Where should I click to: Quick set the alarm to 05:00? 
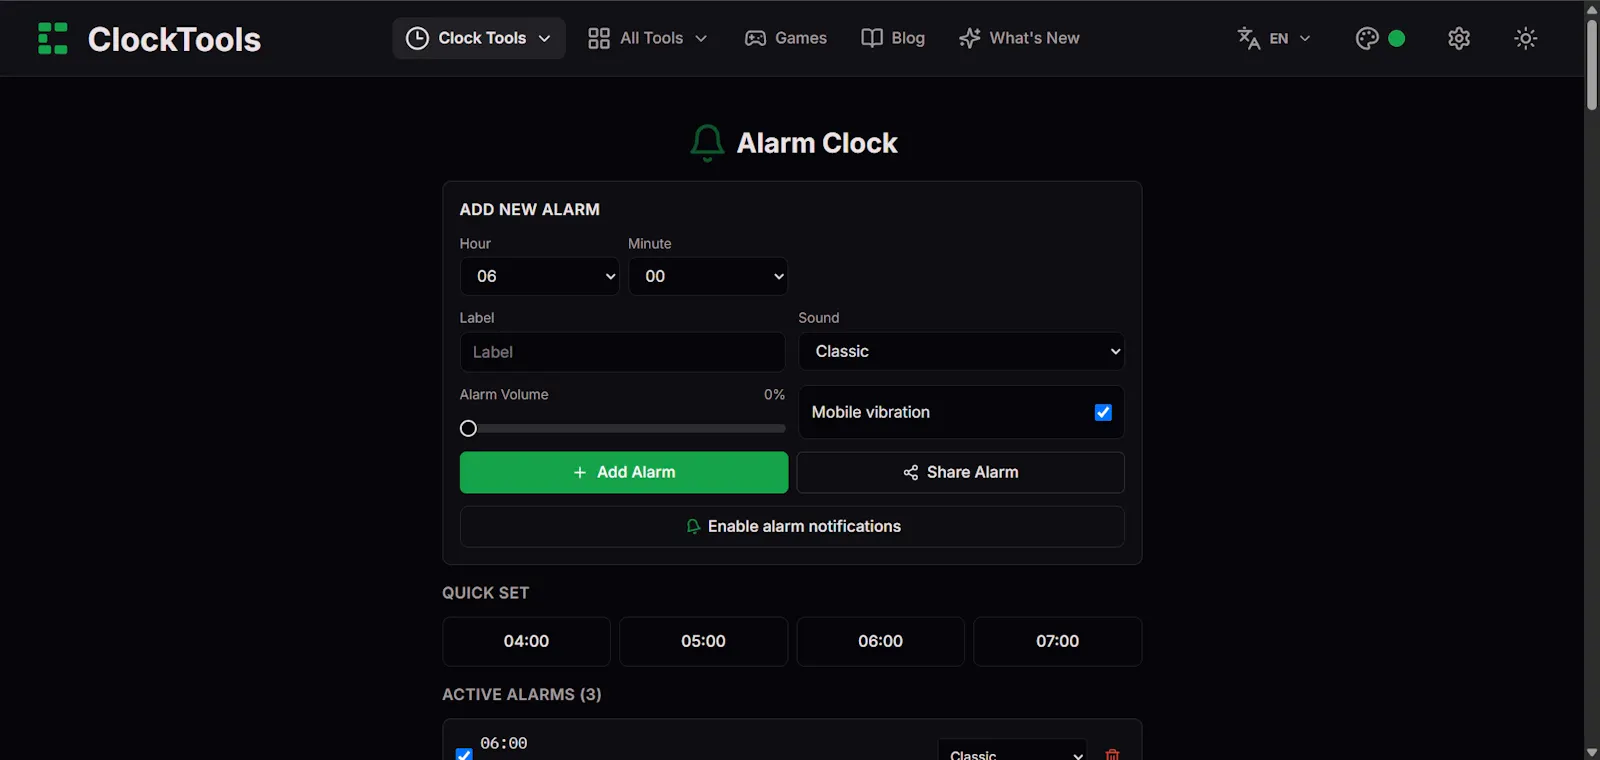[703, 641]
